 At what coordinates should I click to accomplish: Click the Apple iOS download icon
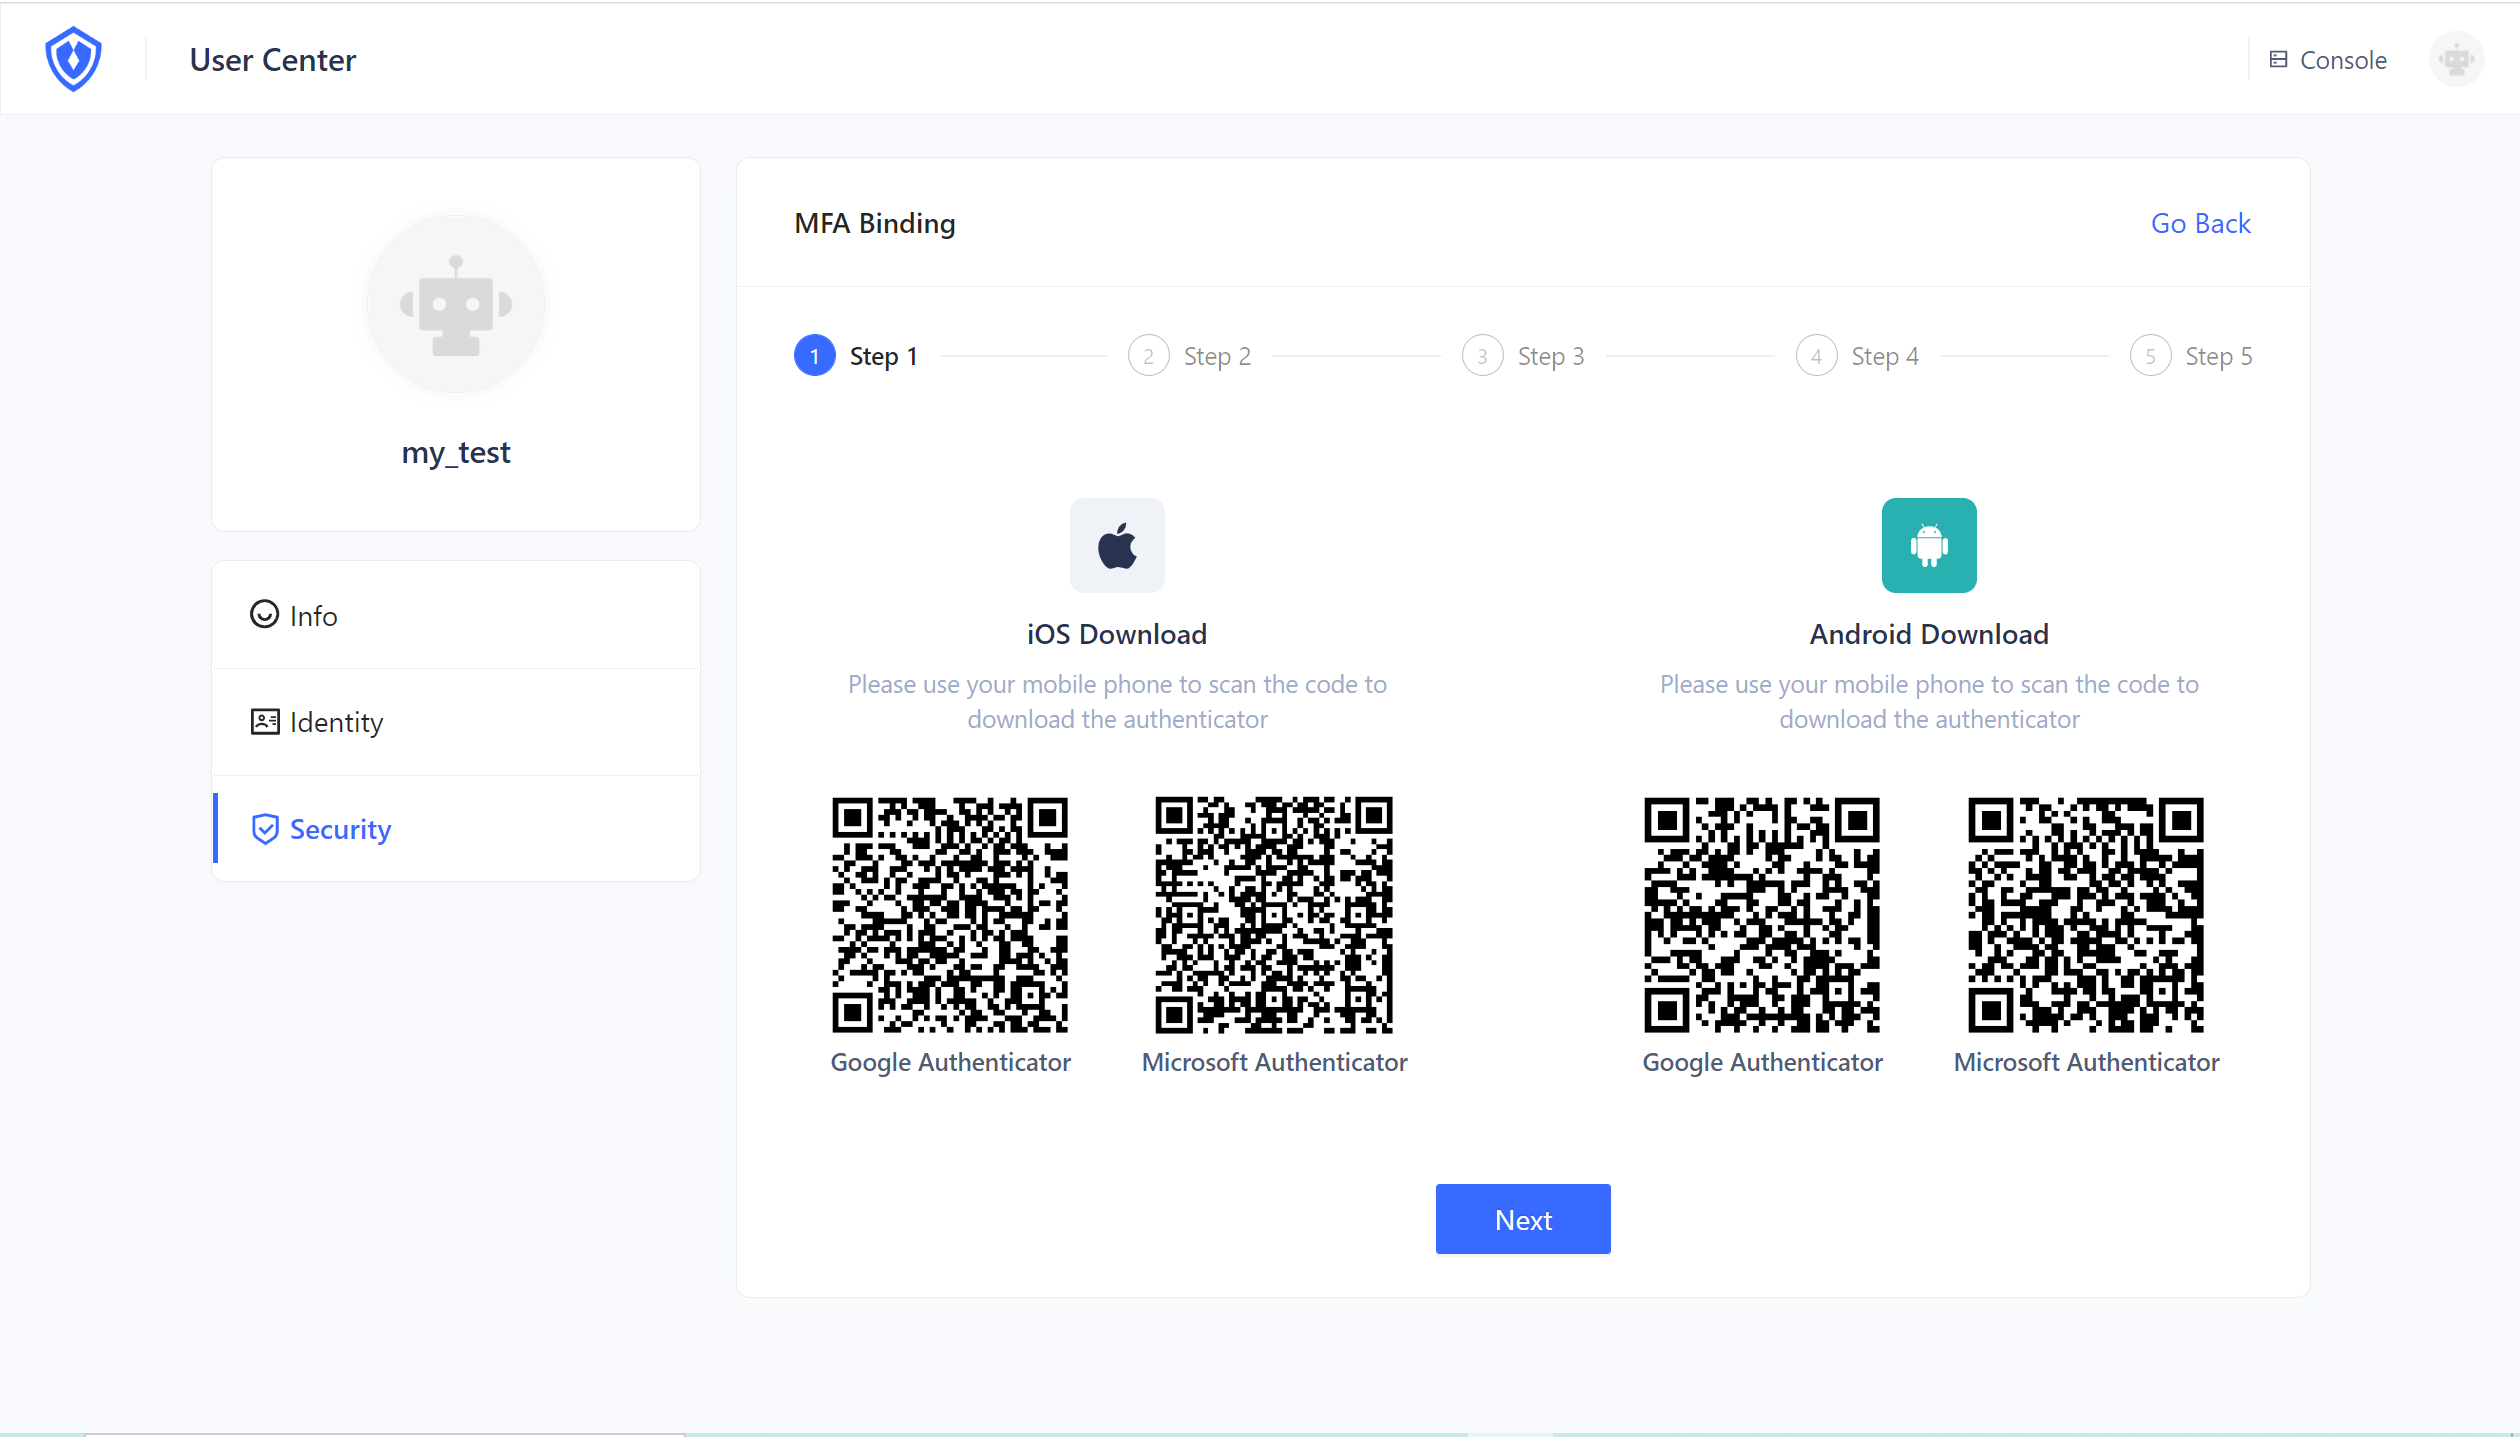pyautogui.click(x=1117, y=546)
